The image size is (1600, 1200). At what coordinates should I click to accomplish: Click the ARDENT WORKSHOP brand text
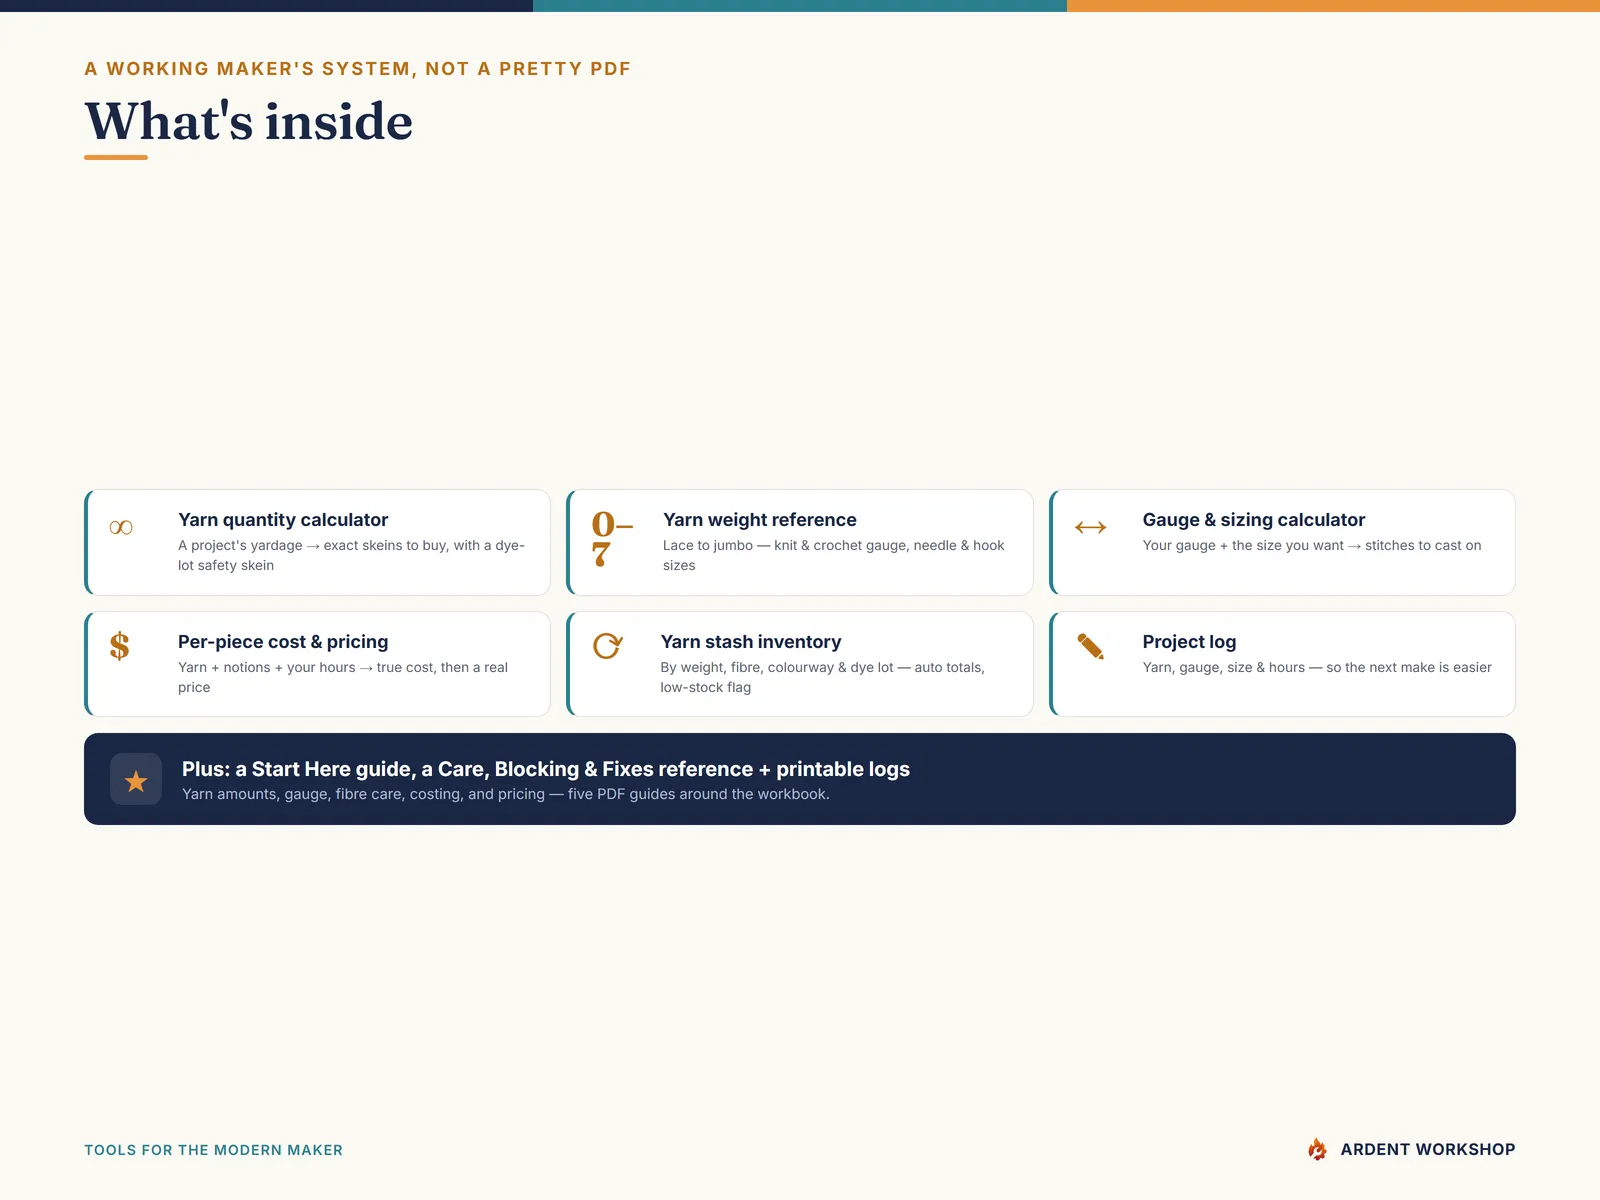[1428, 1150]
